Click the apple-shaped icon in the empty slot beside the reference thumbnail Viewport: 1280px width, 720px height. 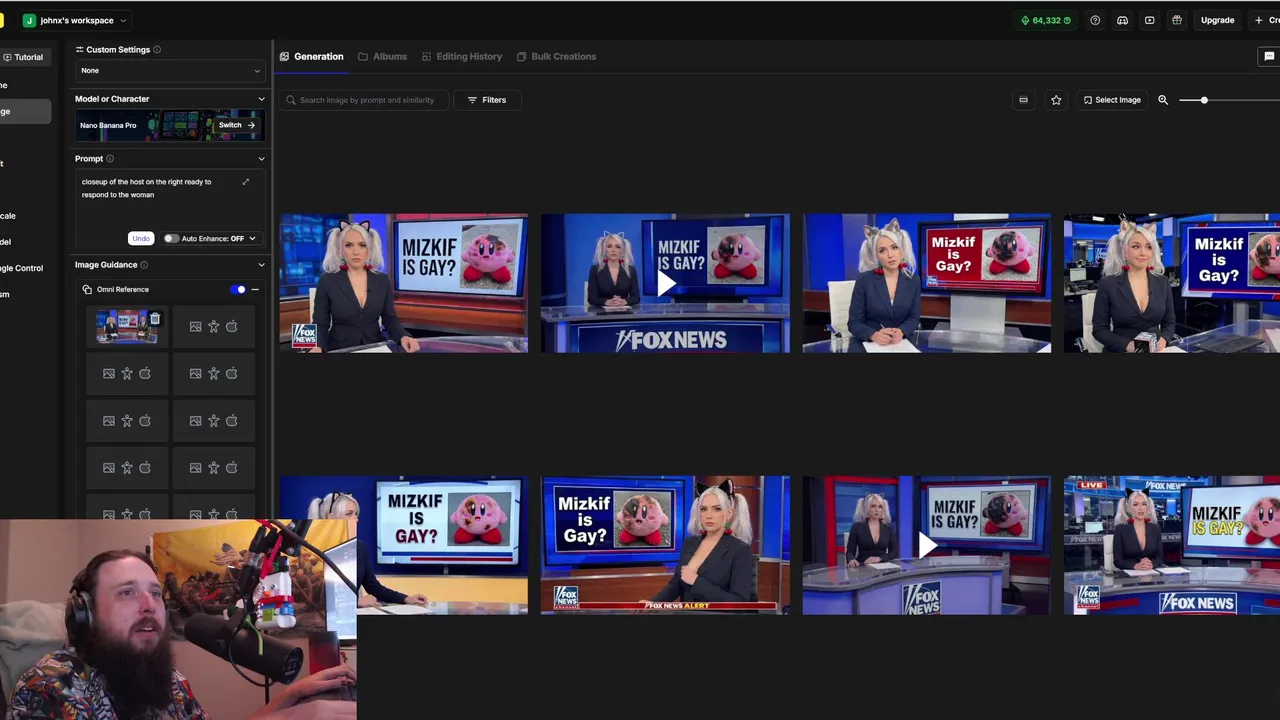point(231,327)
